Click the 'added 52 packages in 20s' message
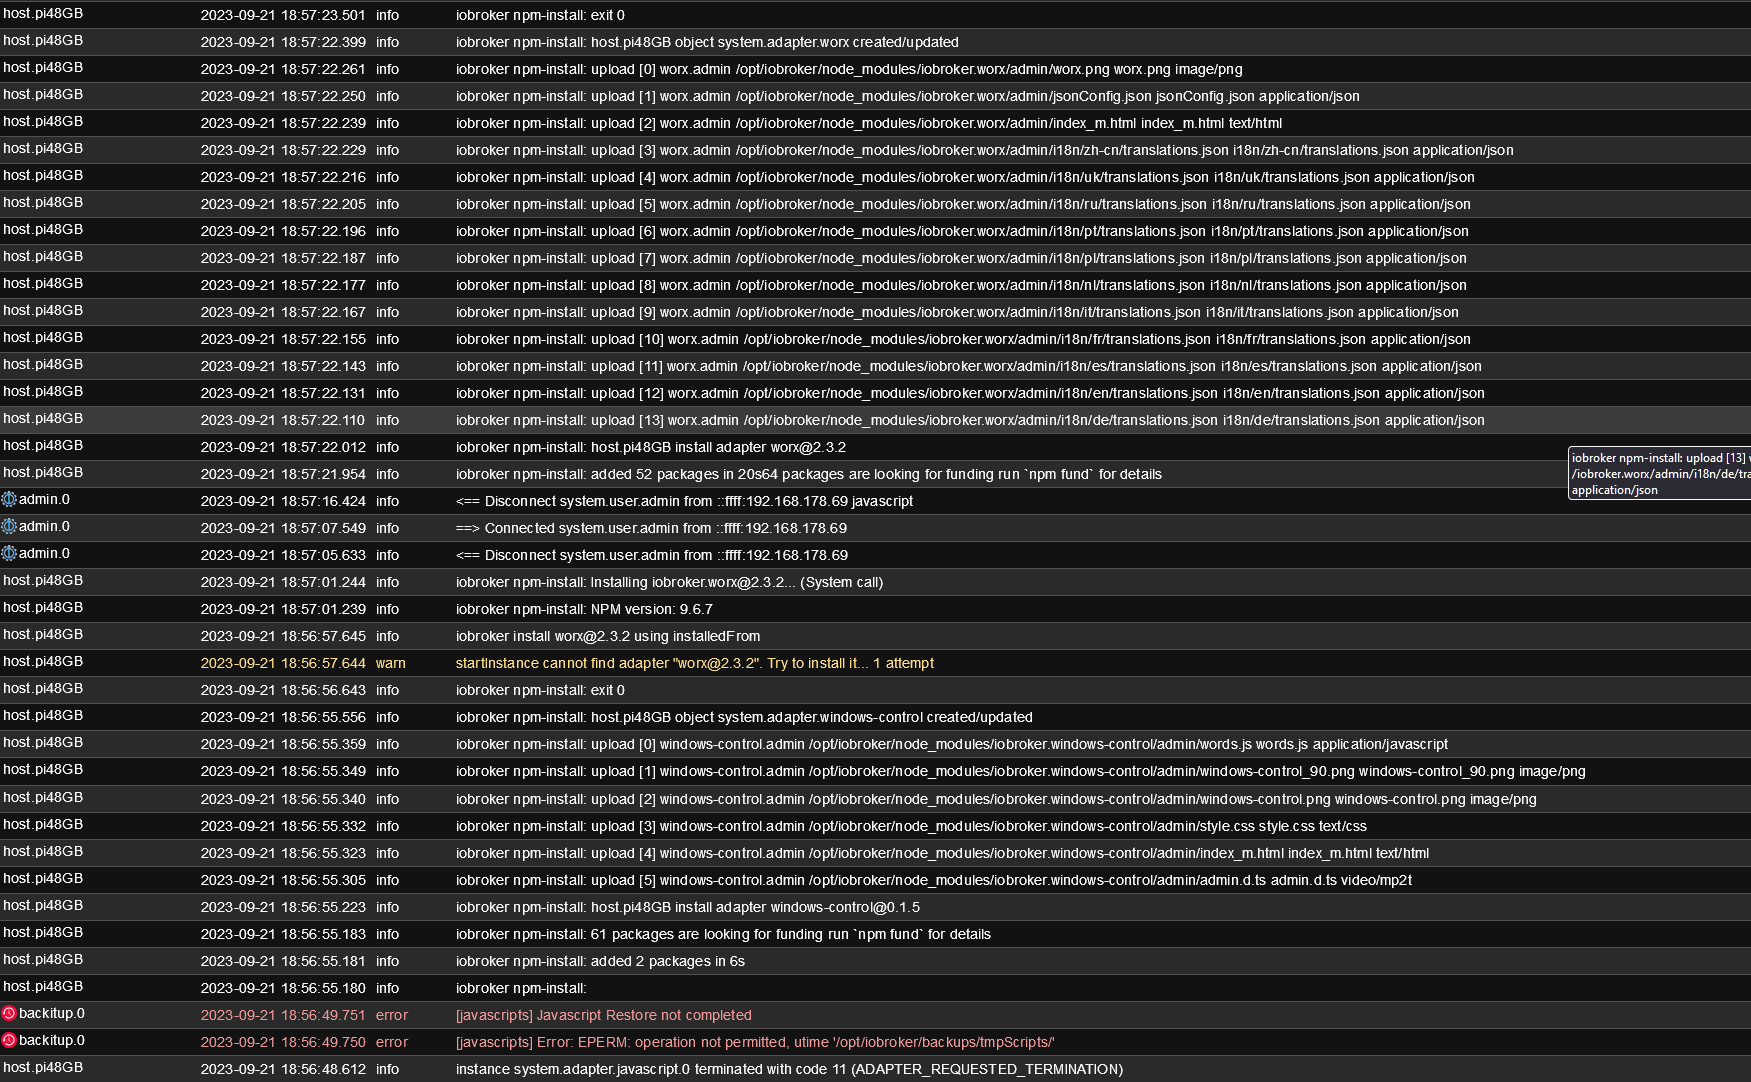1751x1082 pixels. point(808,474)
